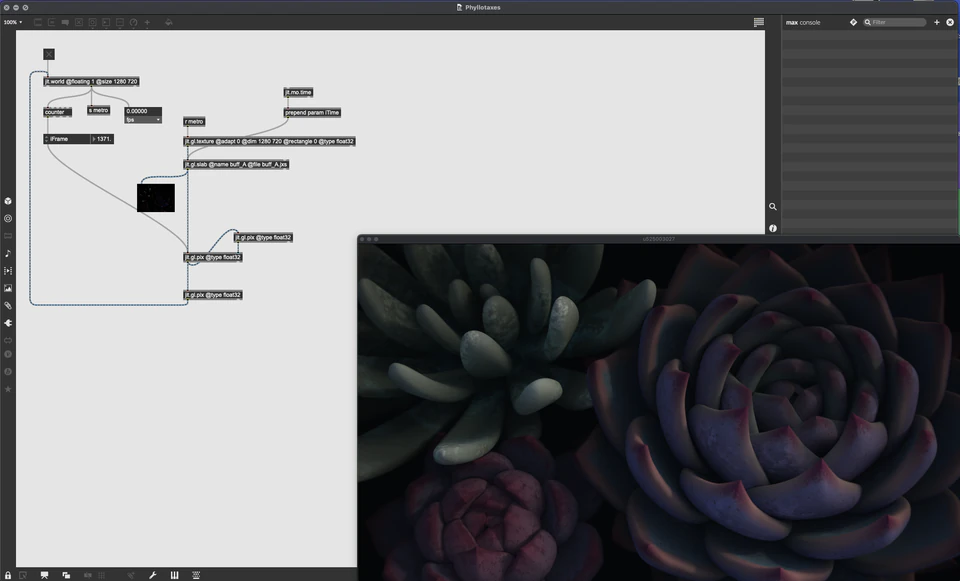Open the Plug-ins plug icon in left sidebar
Image resolution: width=960 pixels, height=581 pixels.
click(8, 323)
